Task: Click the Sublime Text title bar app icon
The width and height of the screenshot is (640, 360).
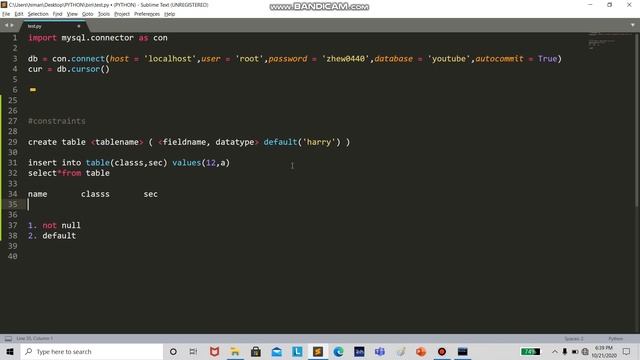Action: (x=4, y=5)
